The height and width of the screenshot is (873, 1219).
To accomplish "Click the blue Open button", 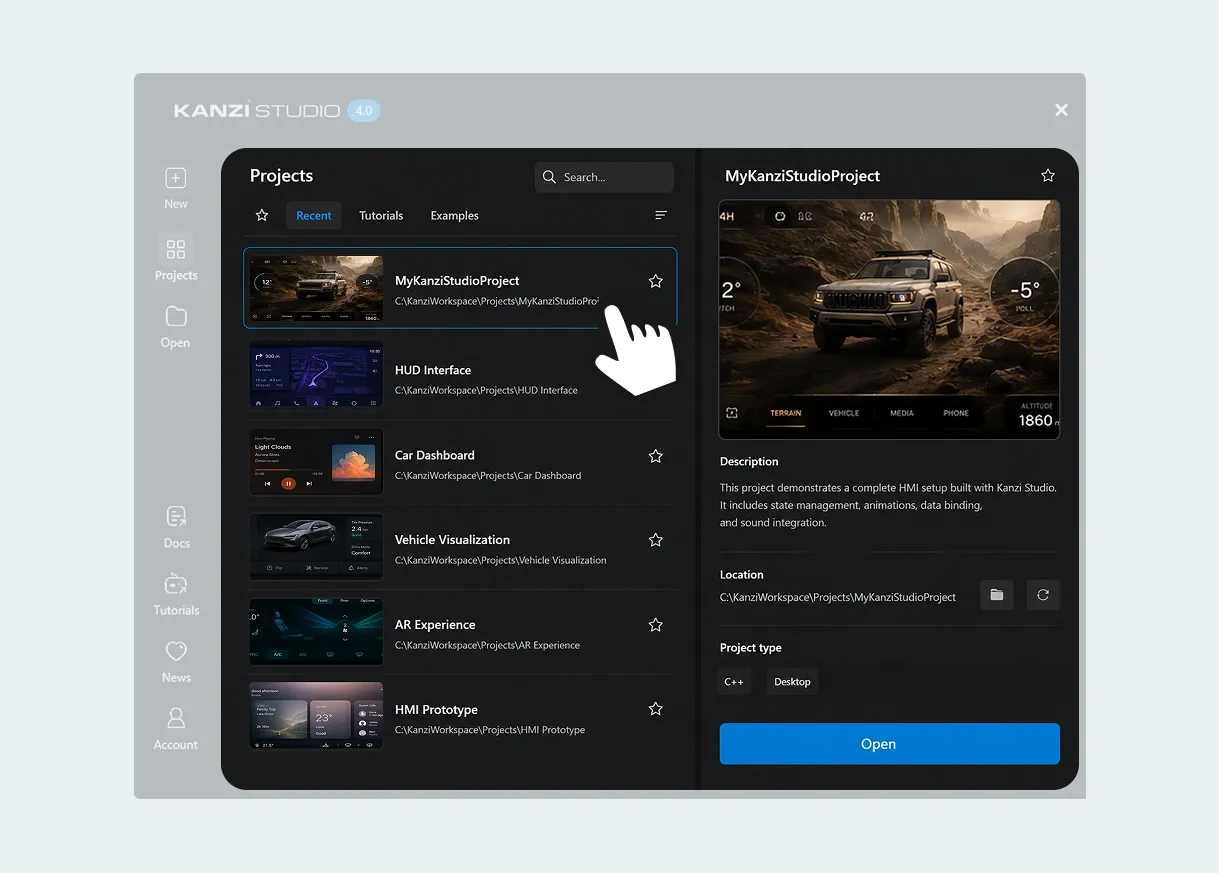I will pos(890,744).
